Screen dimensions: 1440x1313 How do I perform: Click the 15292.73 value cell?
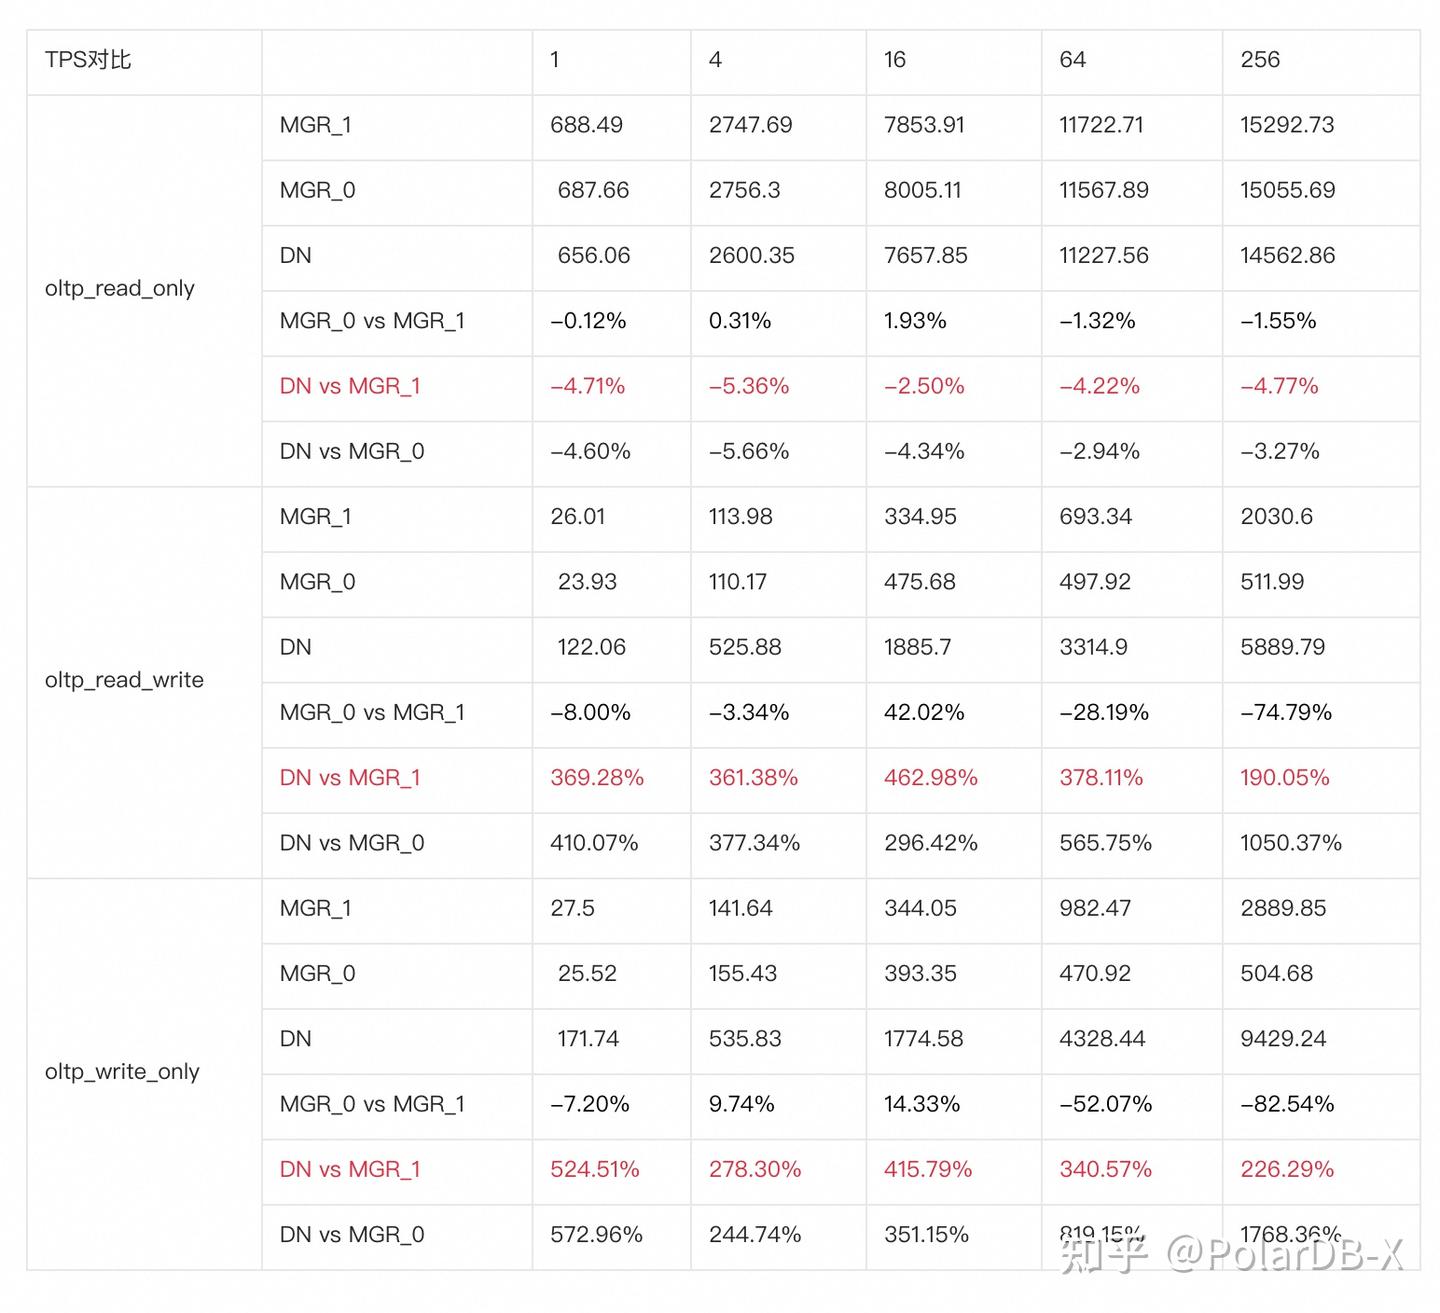coord(1287,125)
